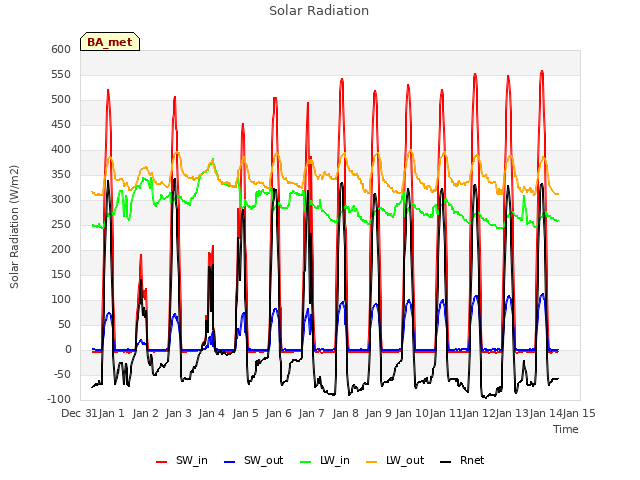Click the 550 y-axis tick label

(x=61, y=75)
